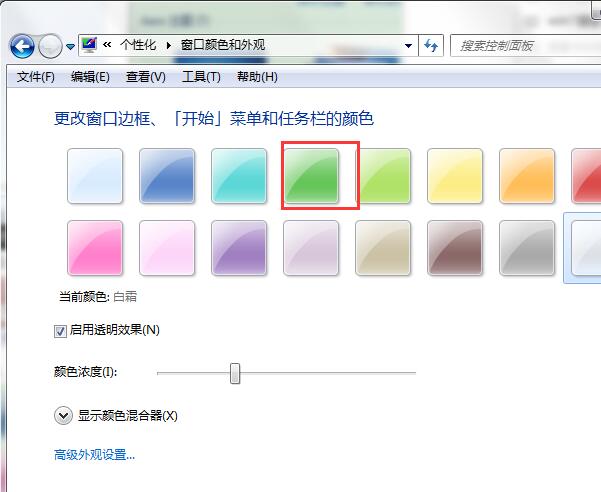
Task: Select the green leaf color swatch
Action: pyautogui.click(x=311, y=176)
